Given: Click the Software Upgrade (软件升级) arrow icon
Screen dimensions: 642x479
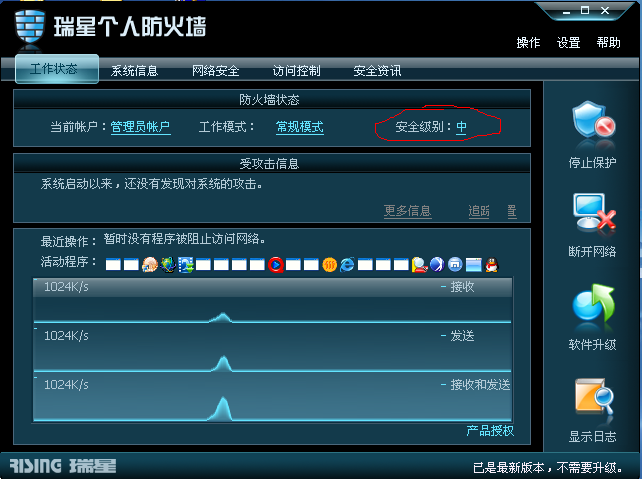Looking at the screenshot, I should (594, 303).
